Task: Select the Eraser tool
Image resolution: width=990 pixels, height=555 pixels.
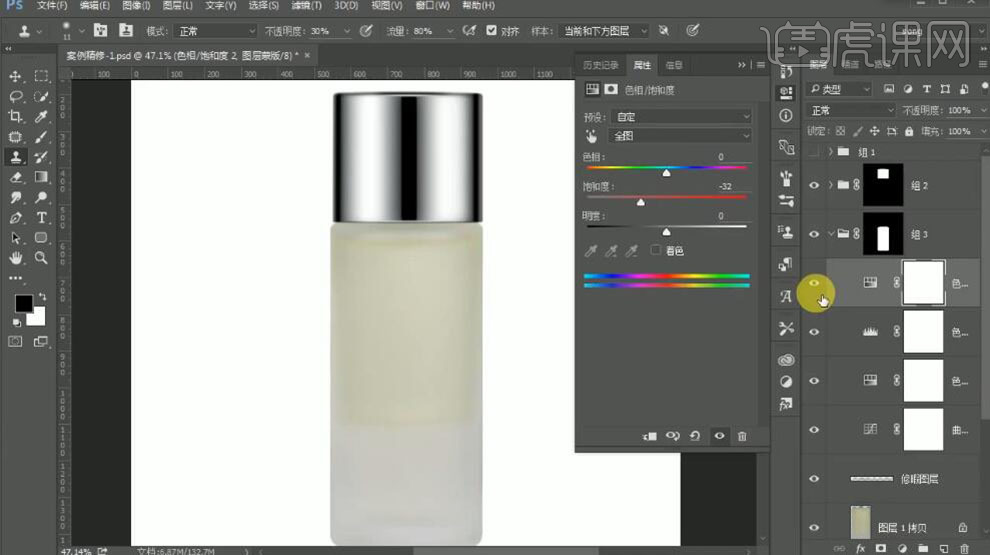Action: (15, 177)
